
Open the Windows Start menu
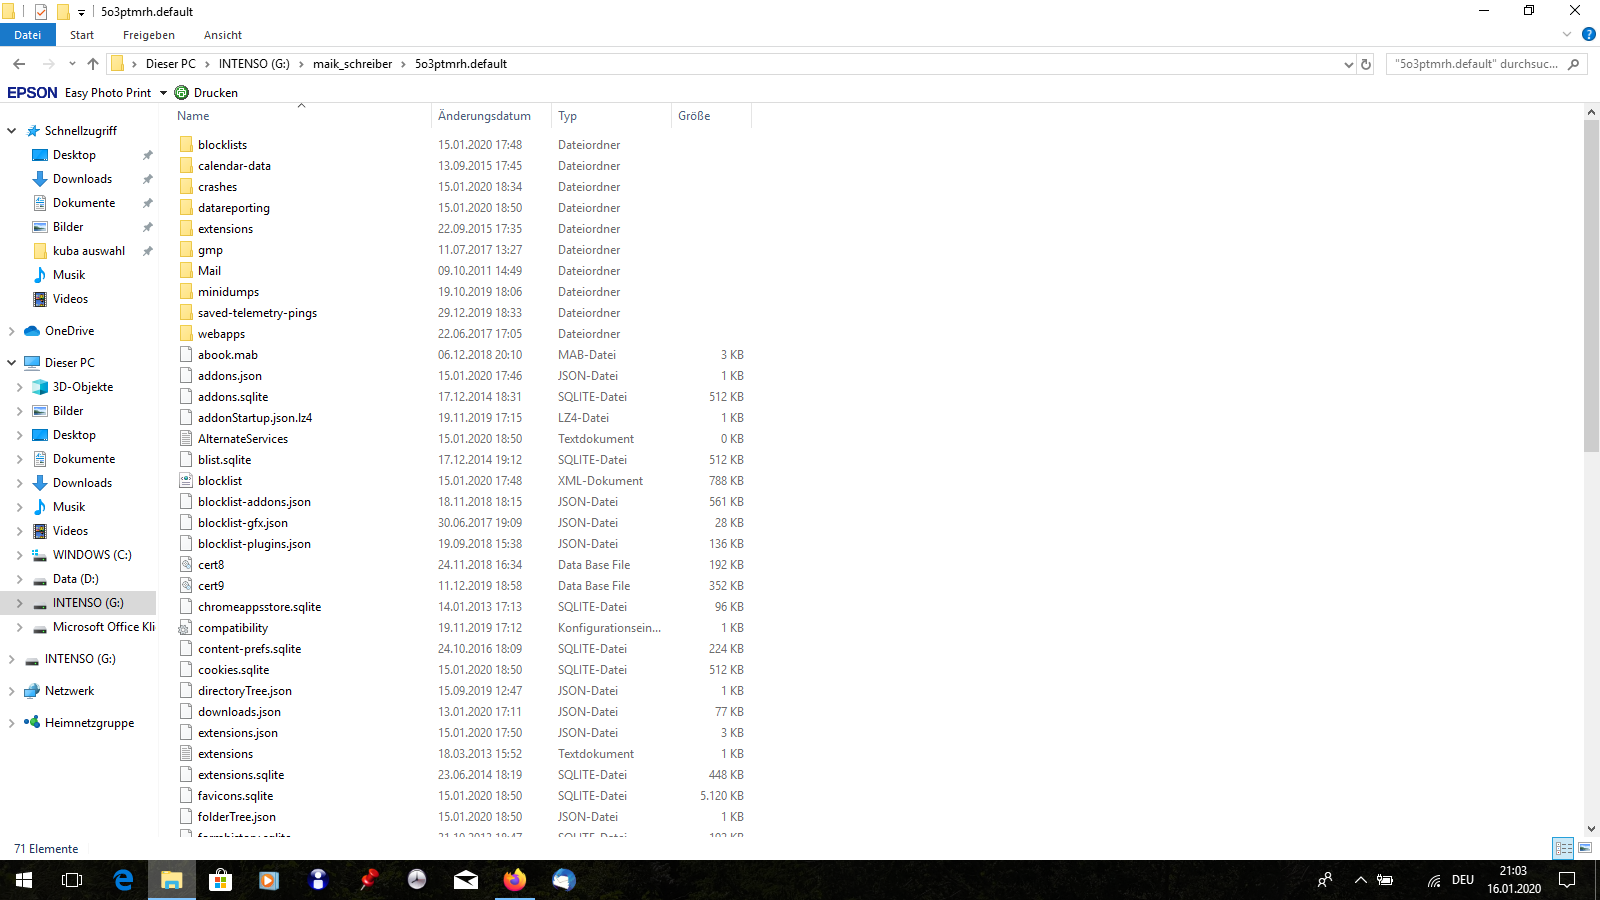24,880
